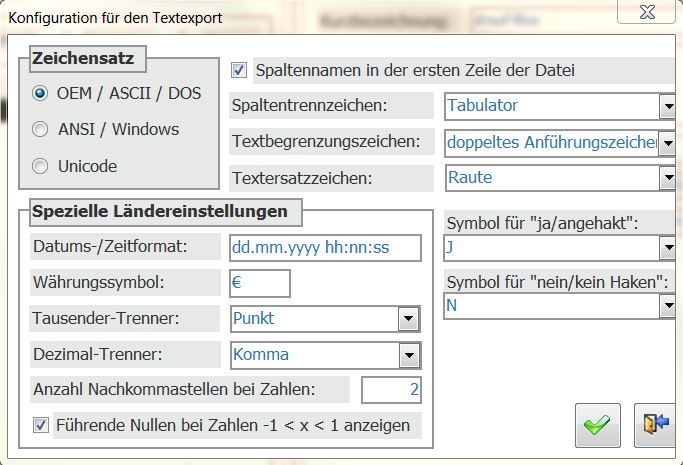Screen dimensions: 683x465
Task: Click the Zeichensatz group header label
Action: [x=83, y=58]
